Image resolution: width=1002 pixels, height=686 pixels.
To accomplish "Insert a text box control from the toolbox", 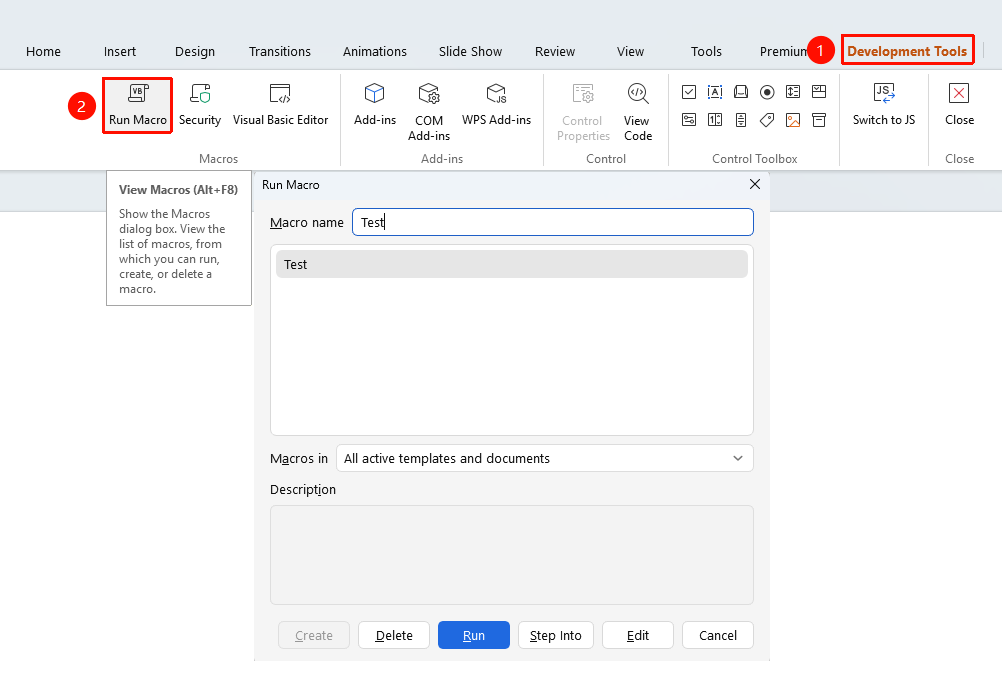I will coord(715,92).
